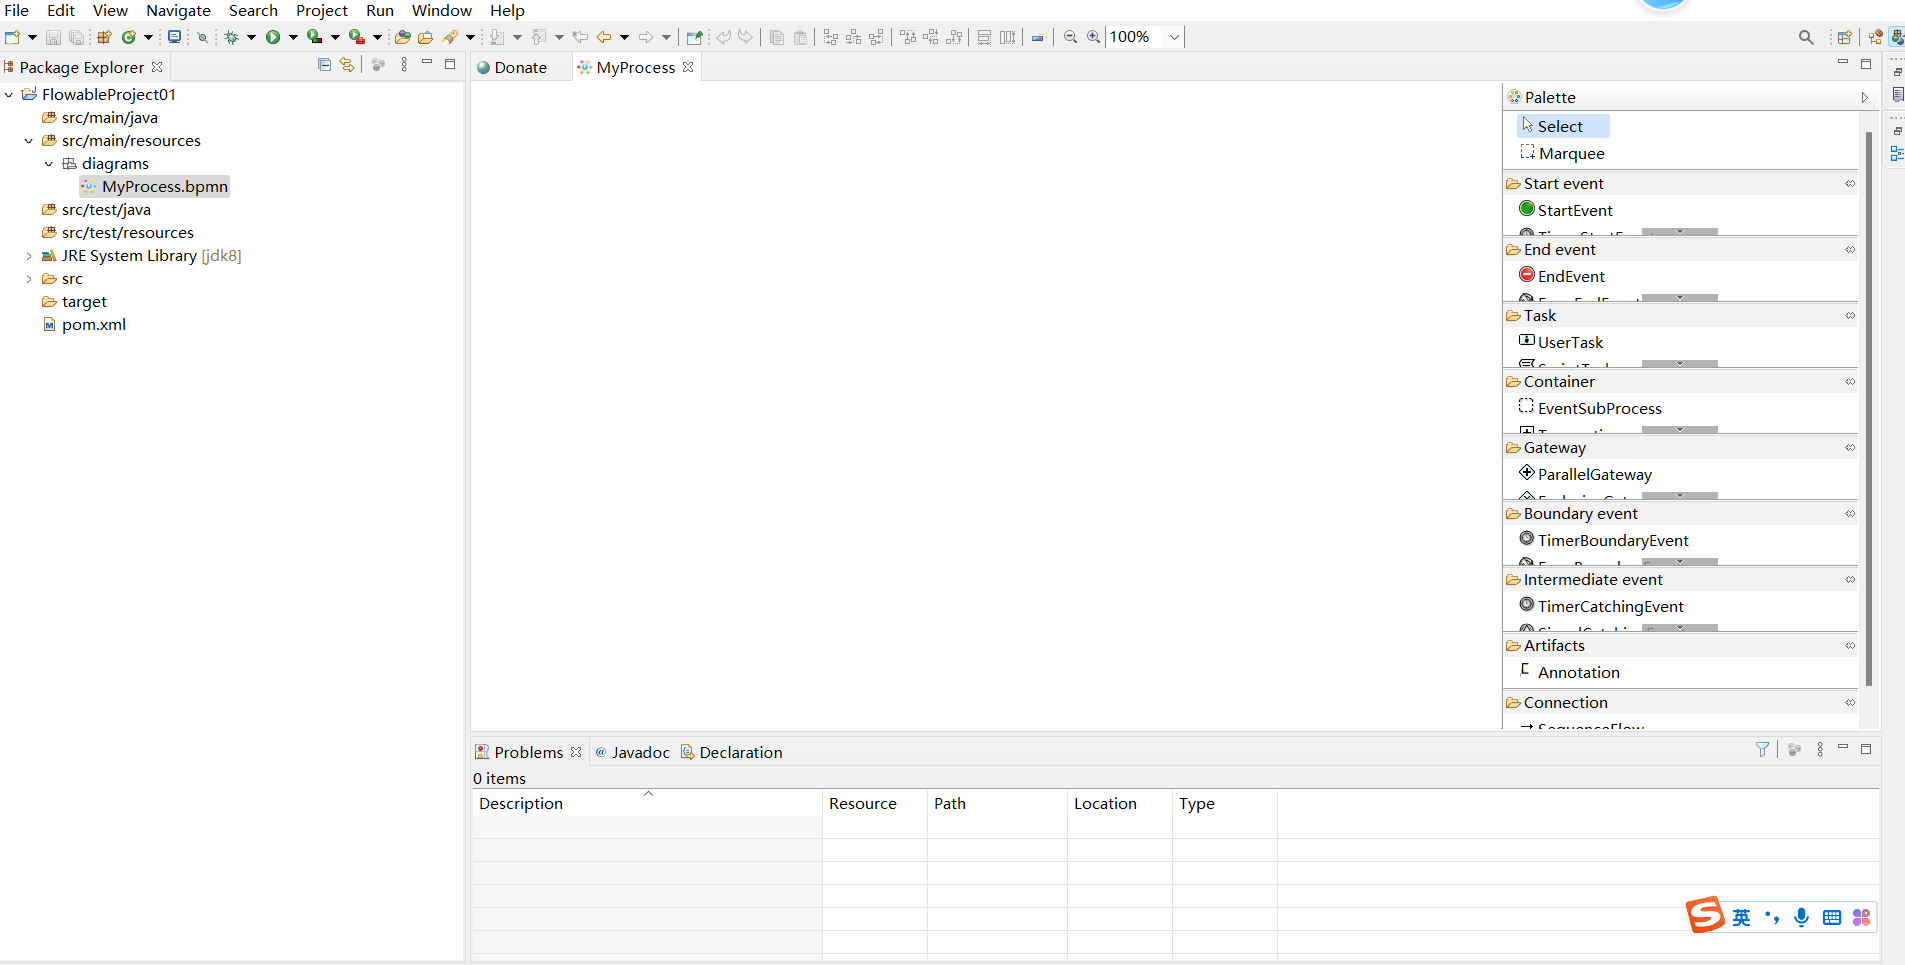The width and height of the screenshot is (1905, 965).
Task: Switch to the Javadoc tab
Action: (x=640, y=752)
